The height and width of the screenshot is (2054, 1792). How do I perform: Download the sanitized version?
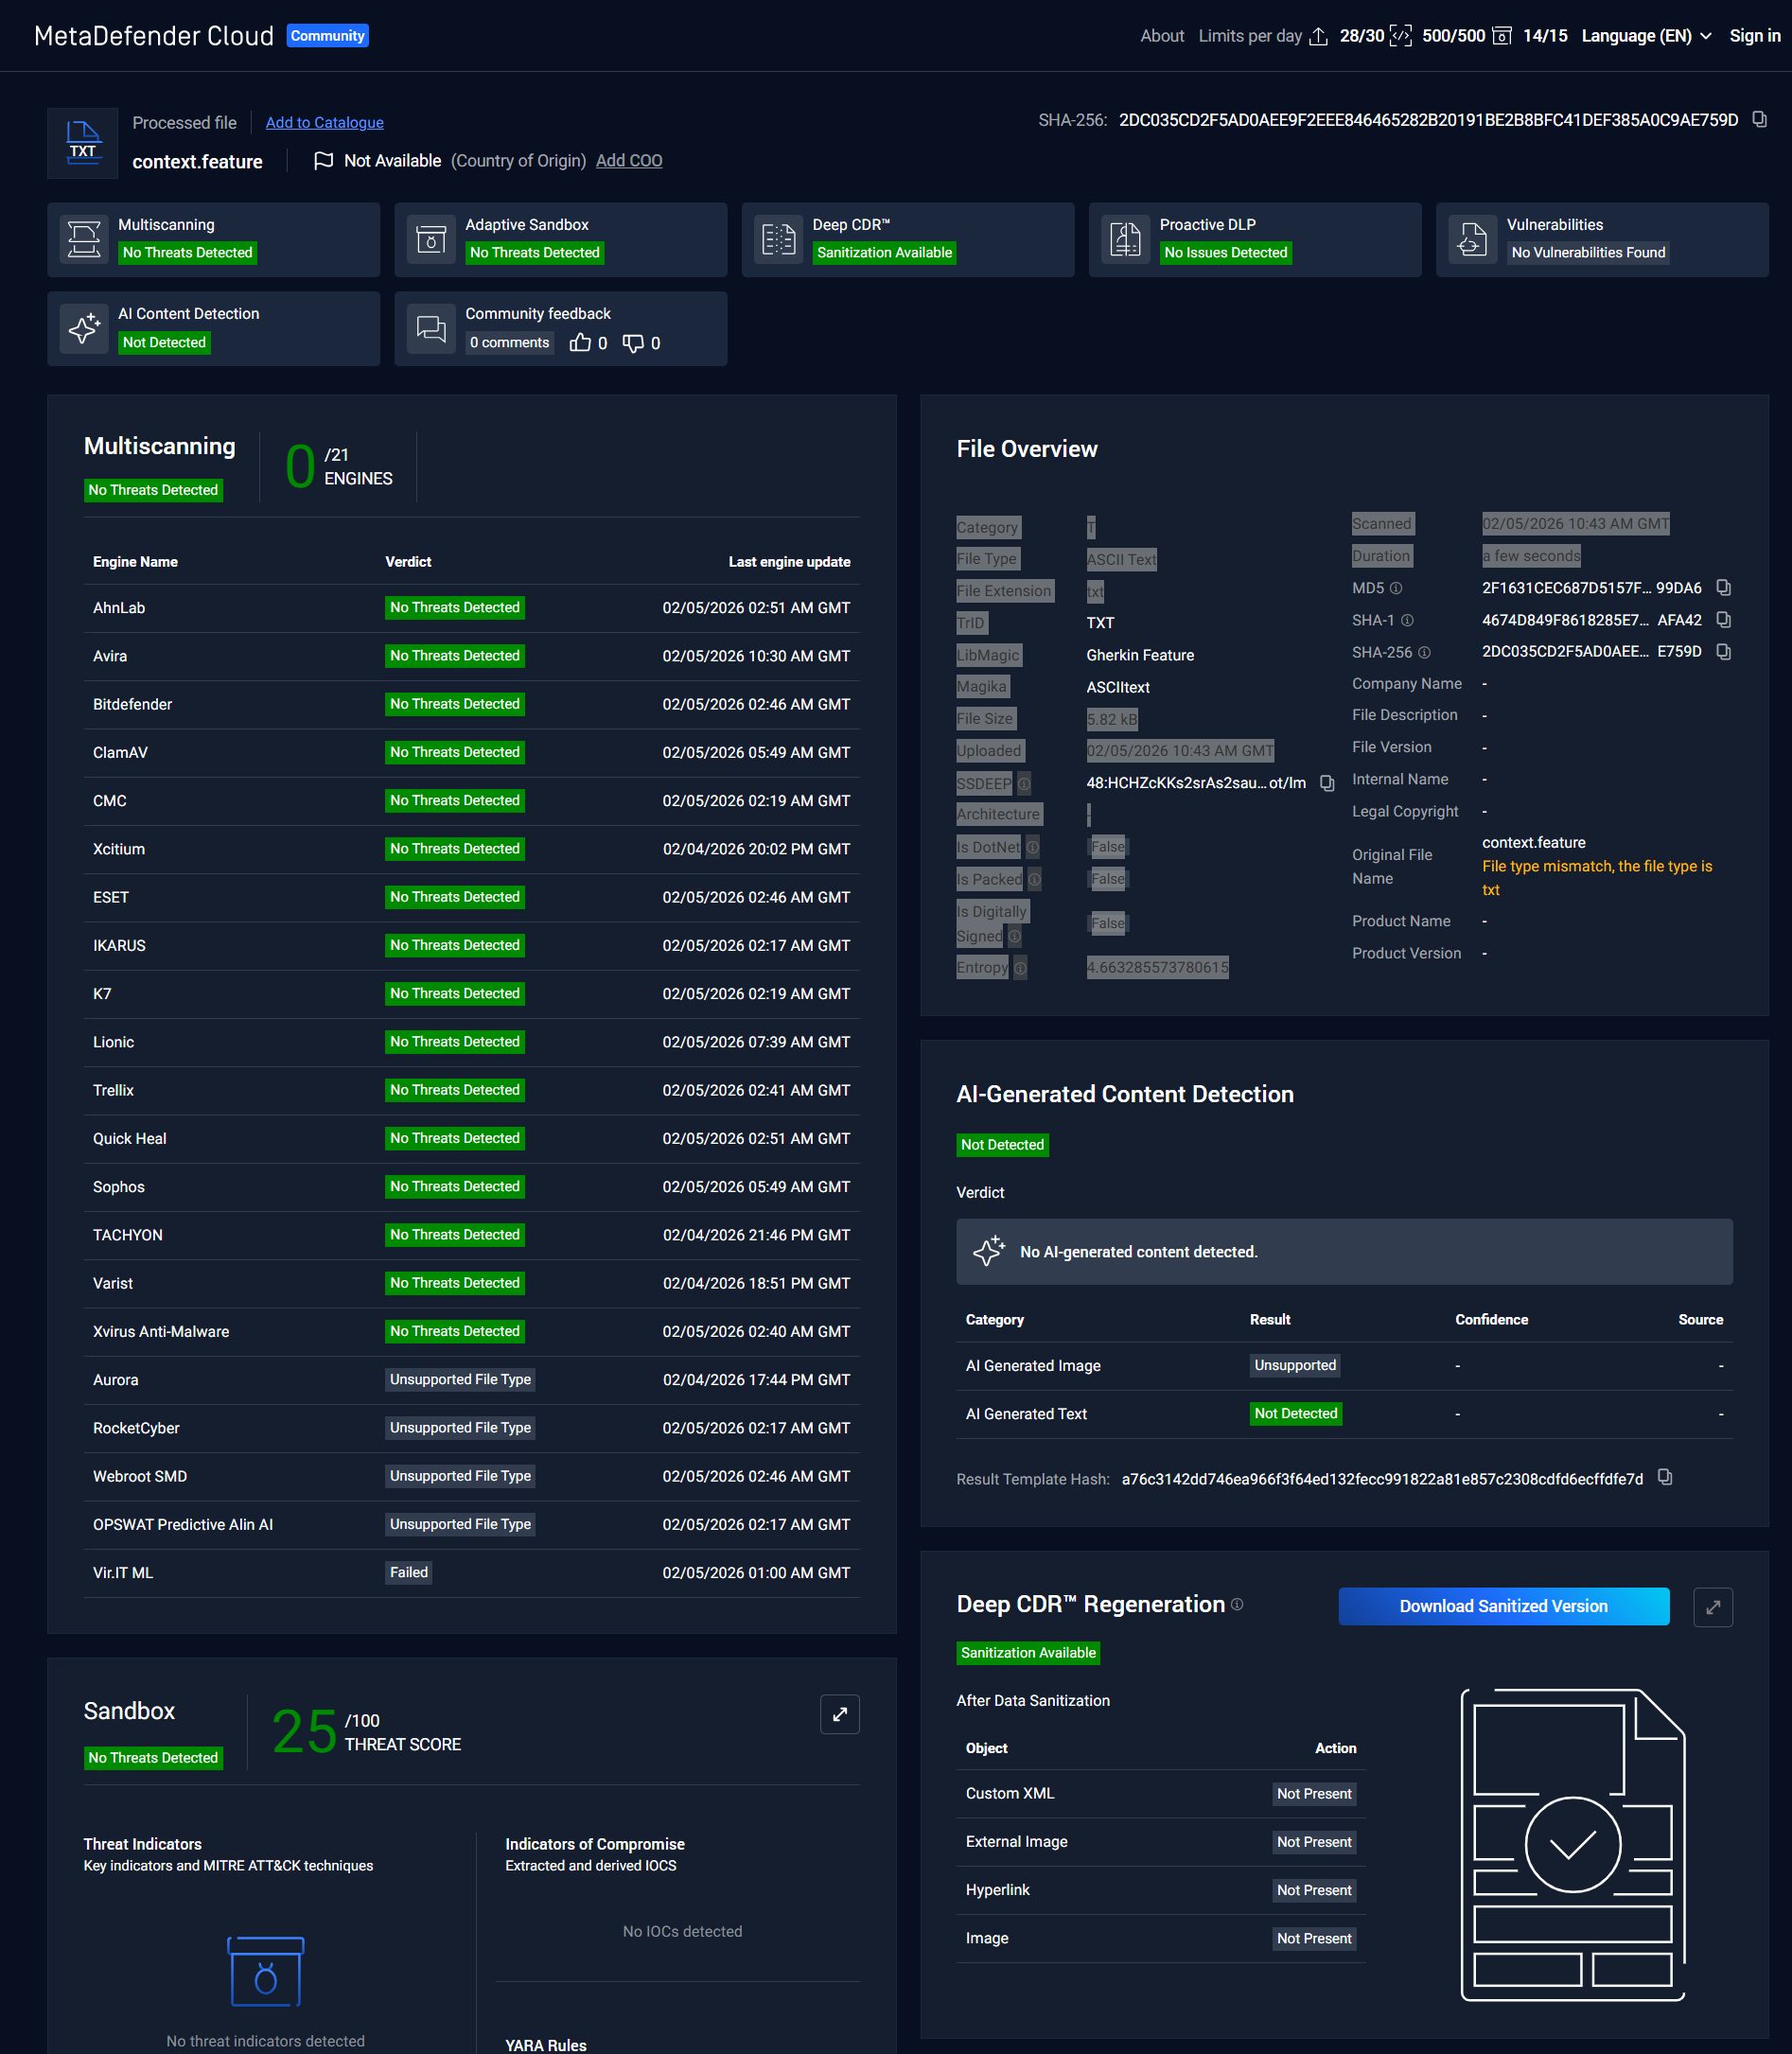[1503, 1606]
